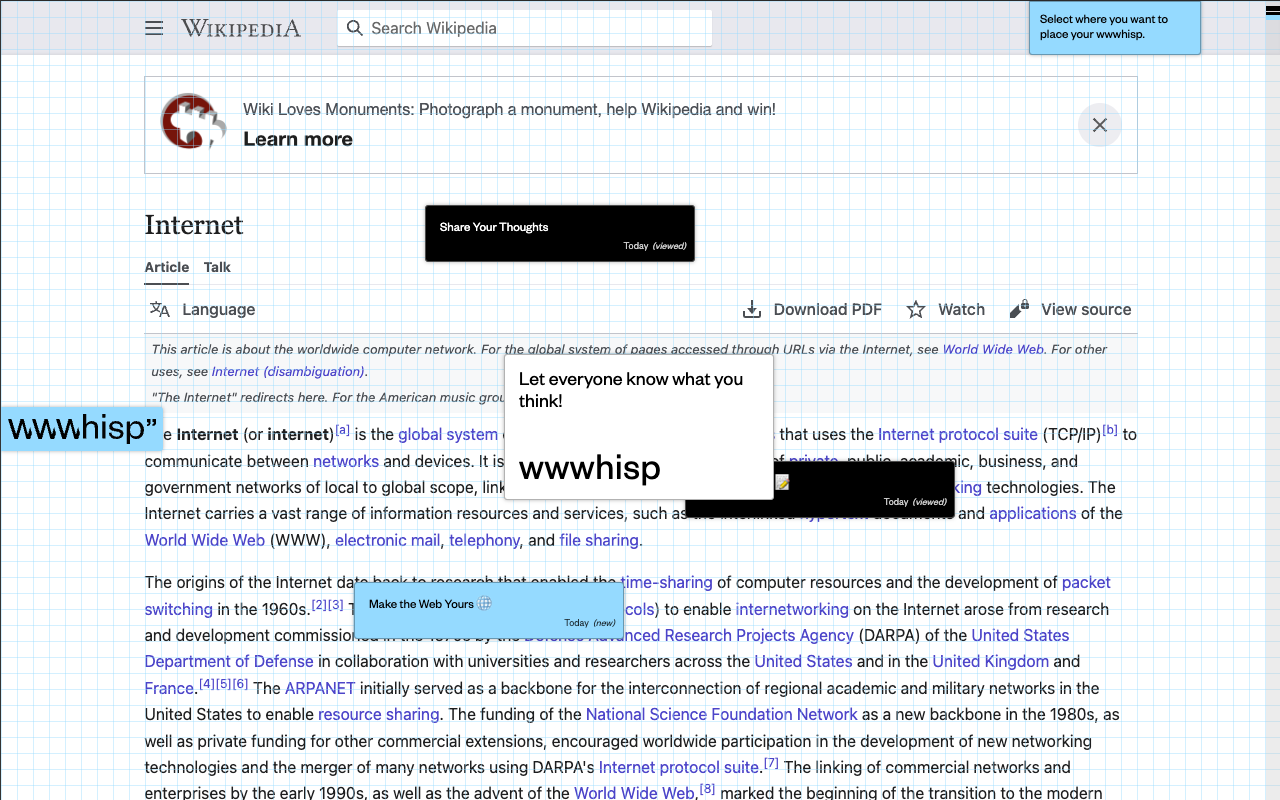Open the Wikipedia hamburger main menu

point(154,28)
